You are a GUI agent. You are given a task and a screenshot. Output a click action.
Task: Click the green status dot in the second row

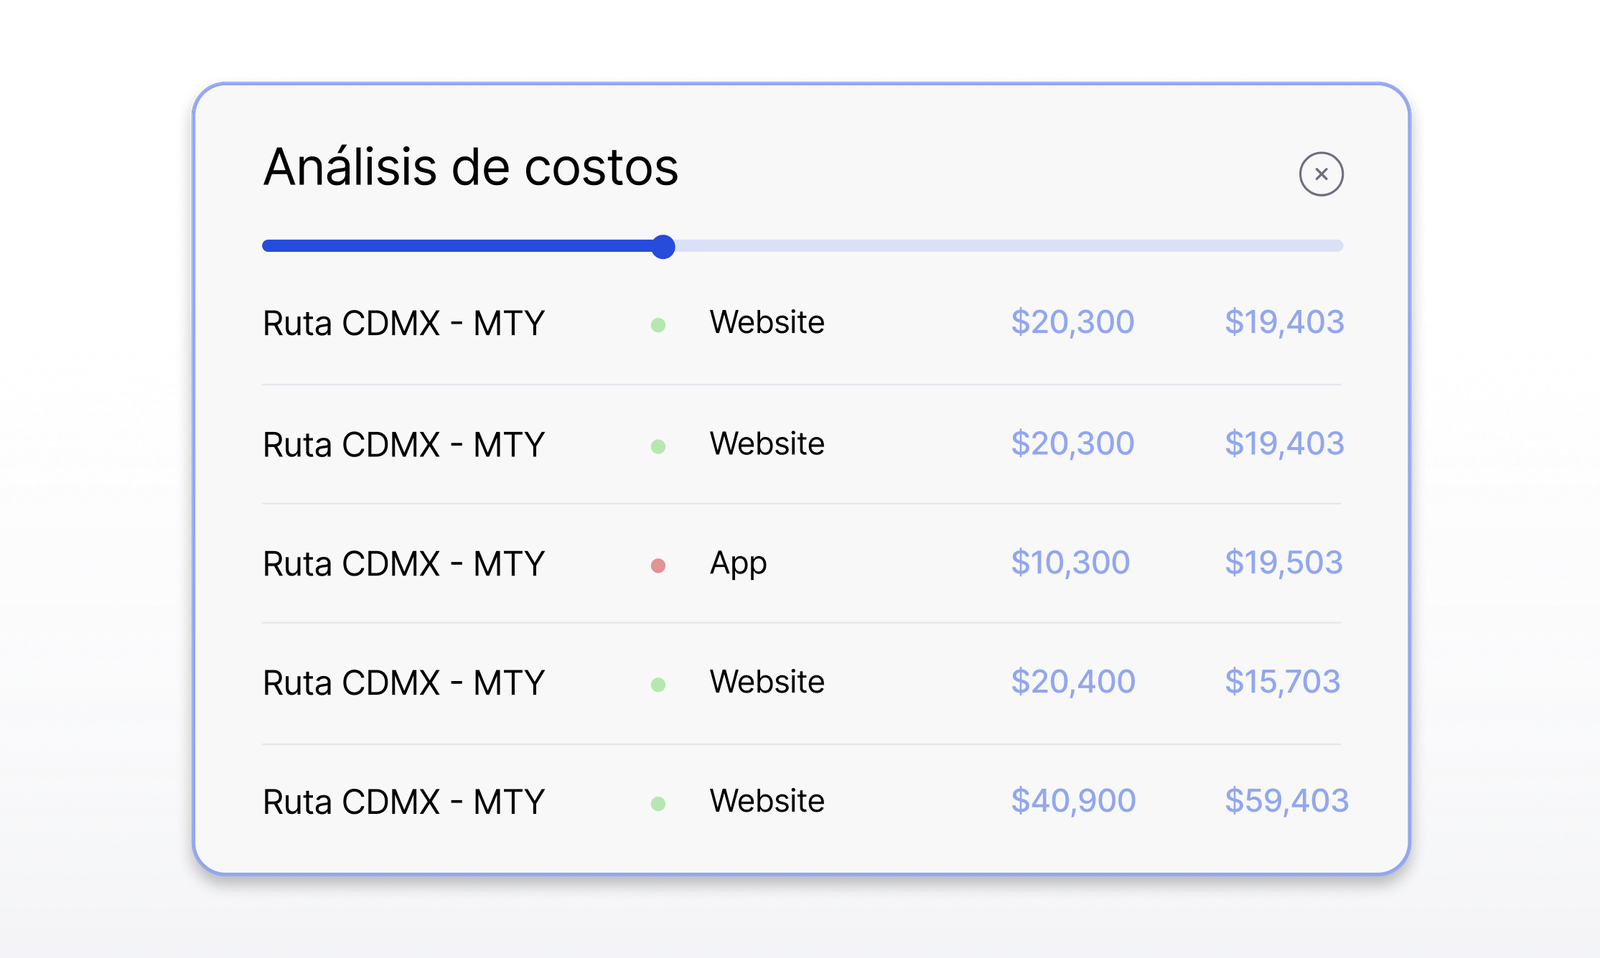(658, 446)
